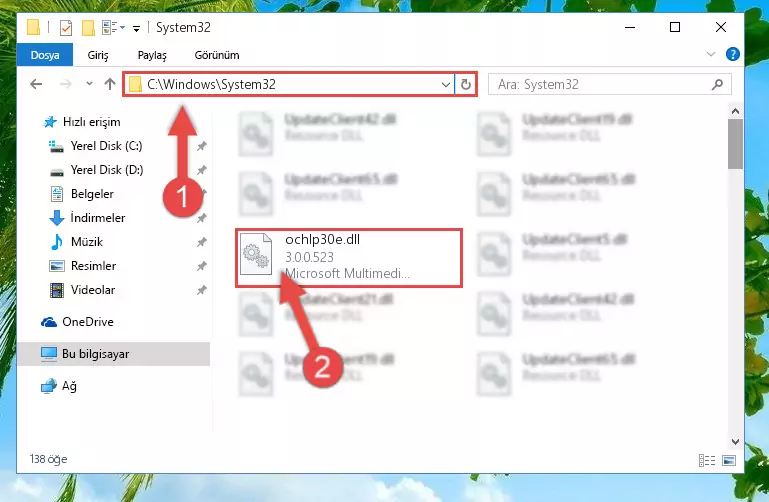This screenshot has width=769, height=502.
Task: Open the Dosya file menu tab
Action: (45, 55)
